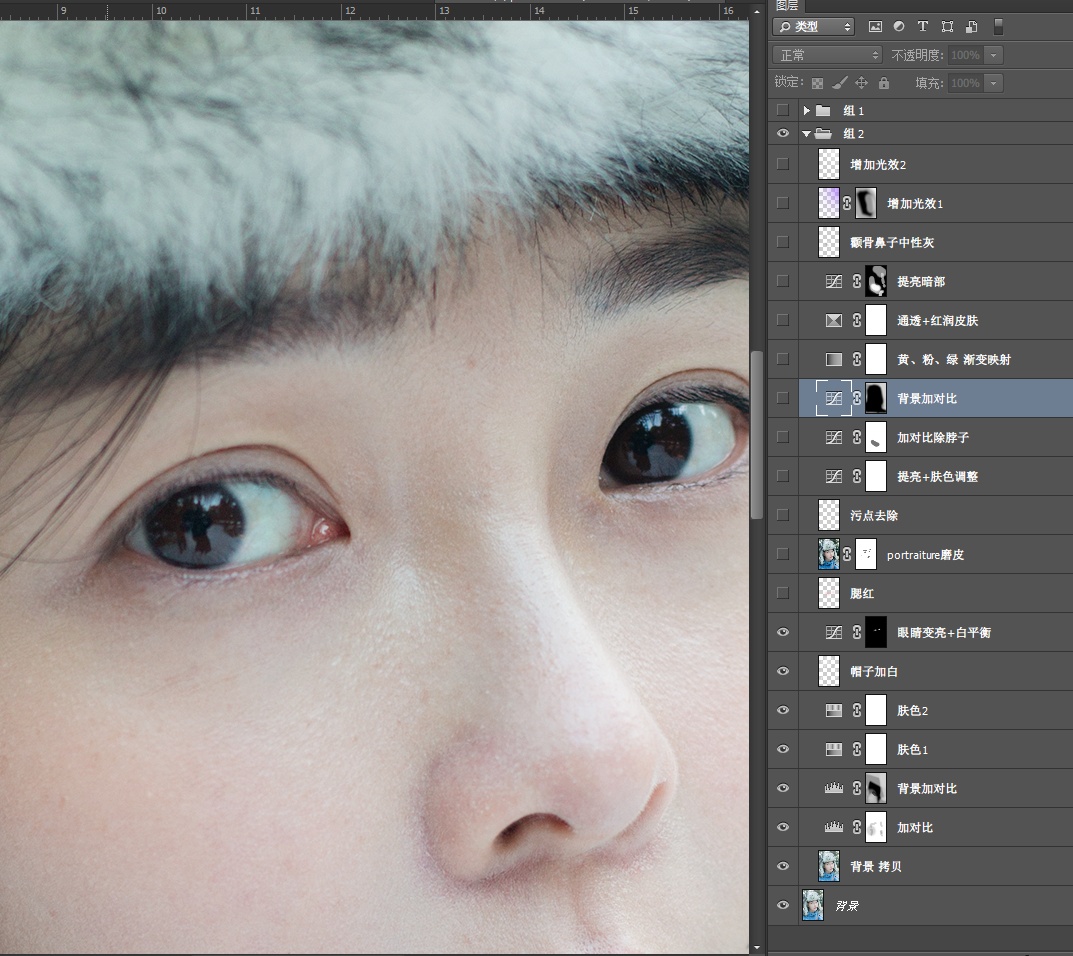This screenshot has width=1073, height=956.
Task: Show the 增加光效2 layer
Action: [x=783, y=164]
